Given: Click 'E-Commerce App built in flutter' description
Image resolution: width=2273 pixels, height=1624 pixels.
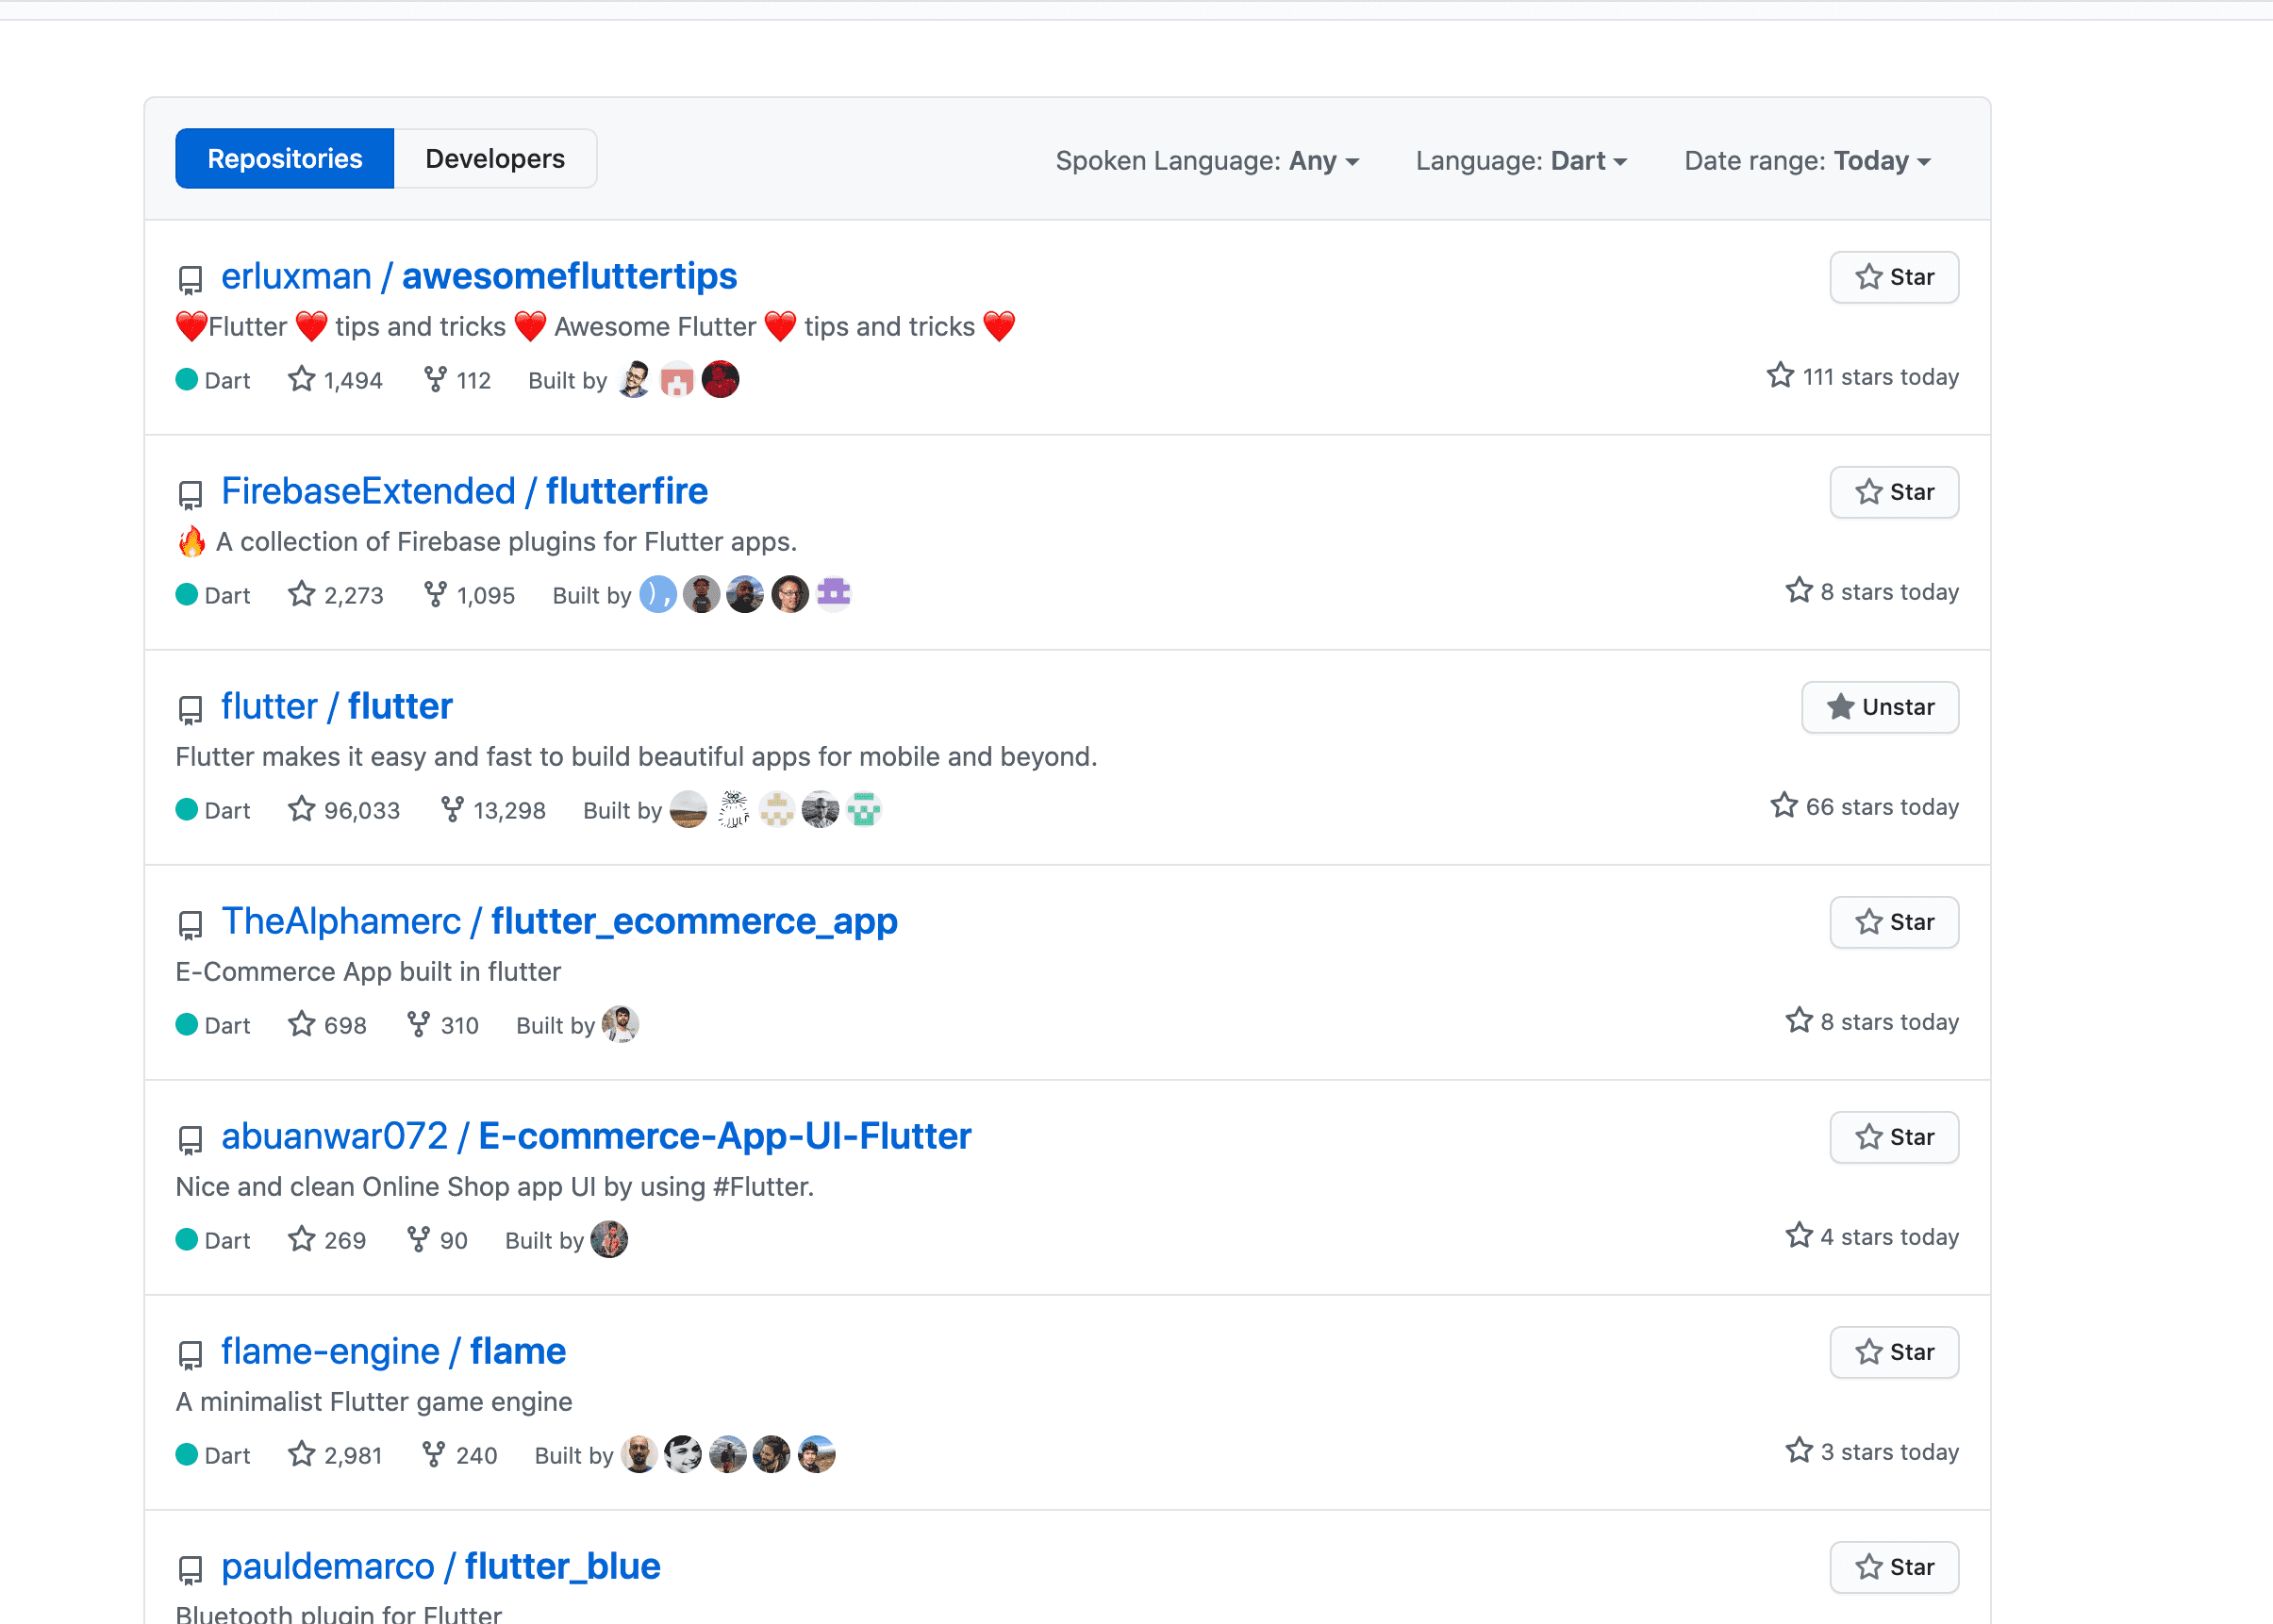Looking at the screenshot, I should pyautogui.click(x=368, y=972).
